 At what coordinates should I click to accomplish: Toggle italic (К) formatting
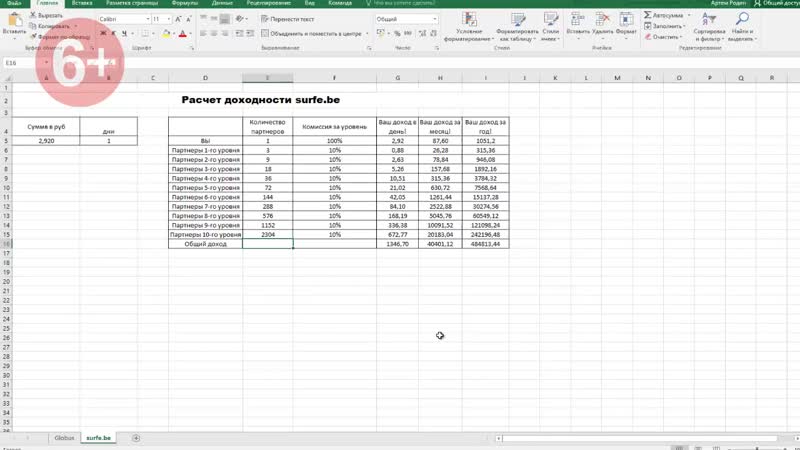pos(113,34)
